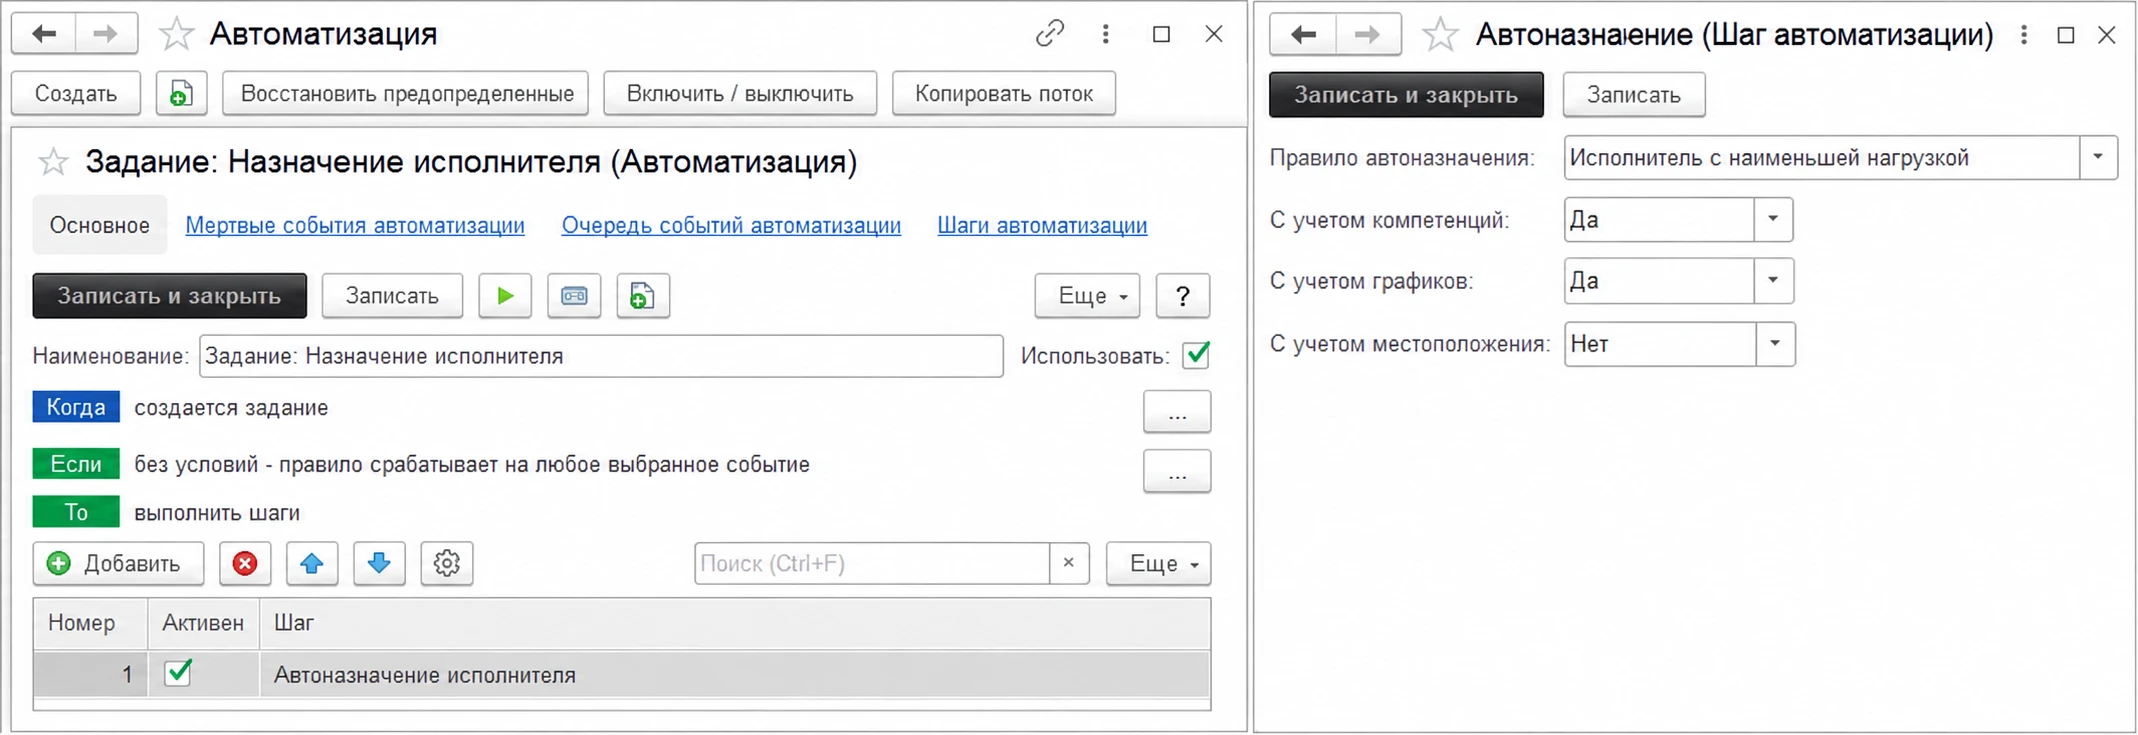Click Копировать поток button
Image resolution: width=2138 pixels, height=735 pixels.
(x=1004, y=94)
